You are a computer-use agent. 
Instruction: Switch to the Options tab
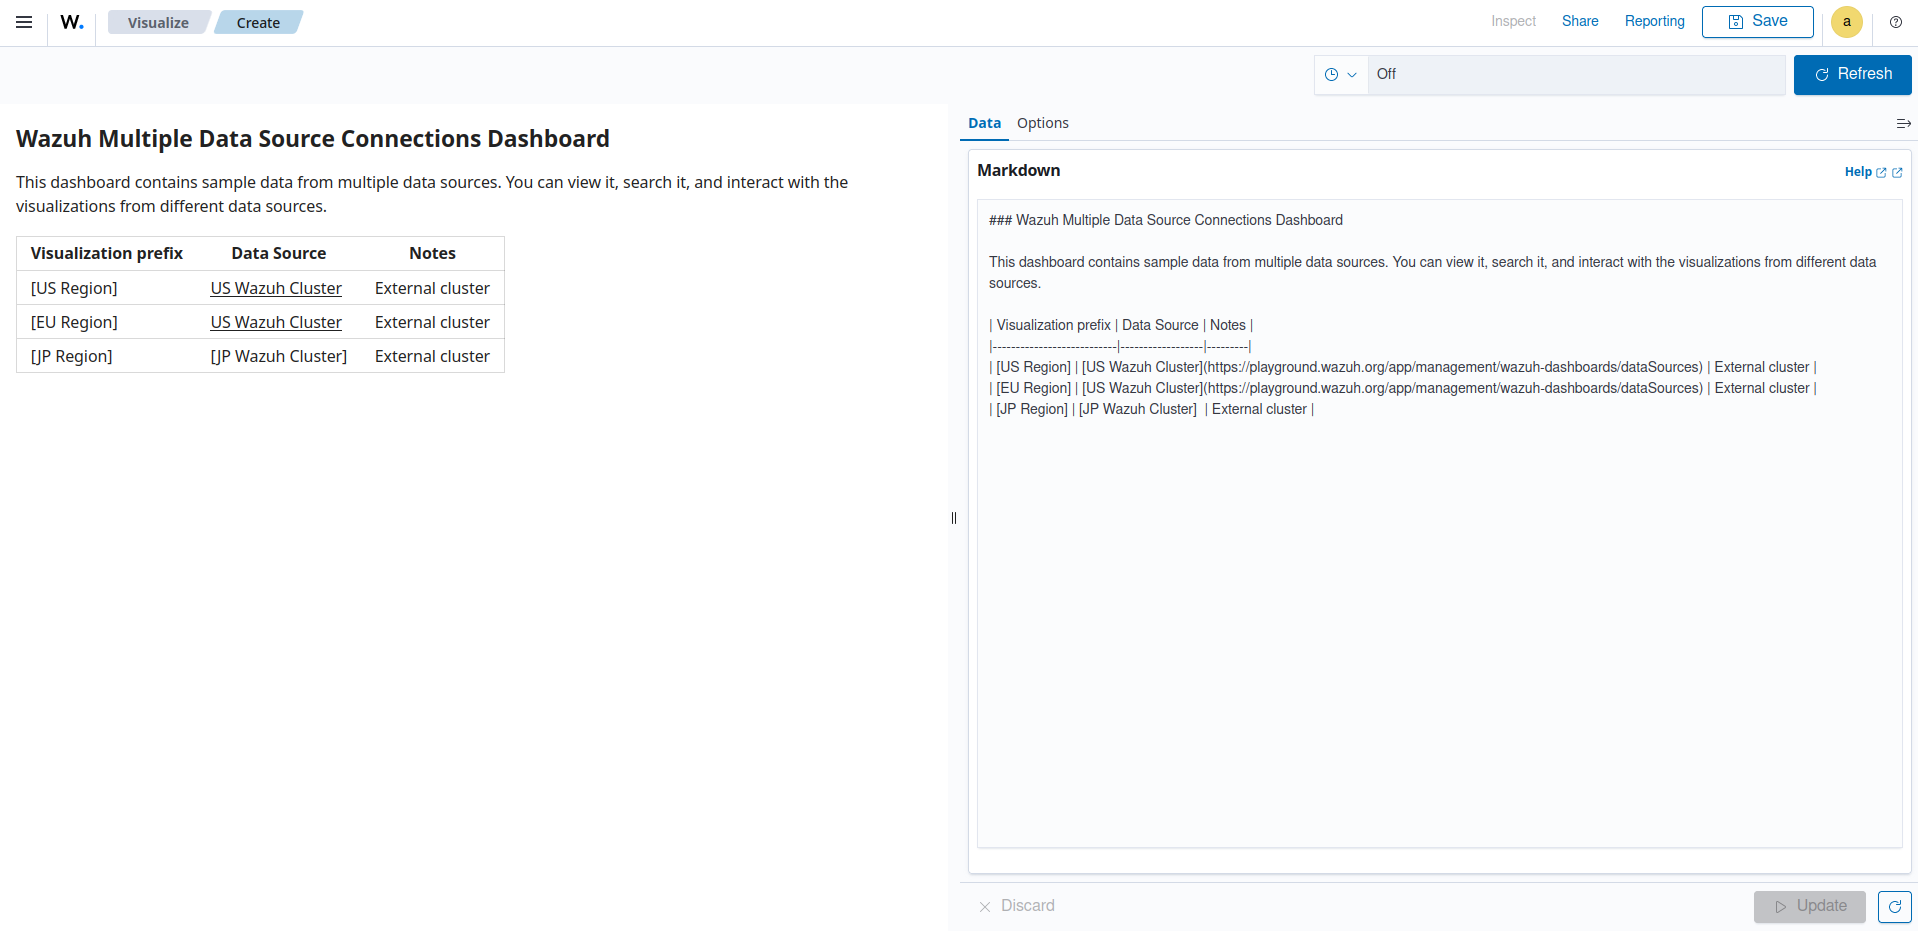[1042, 123]
